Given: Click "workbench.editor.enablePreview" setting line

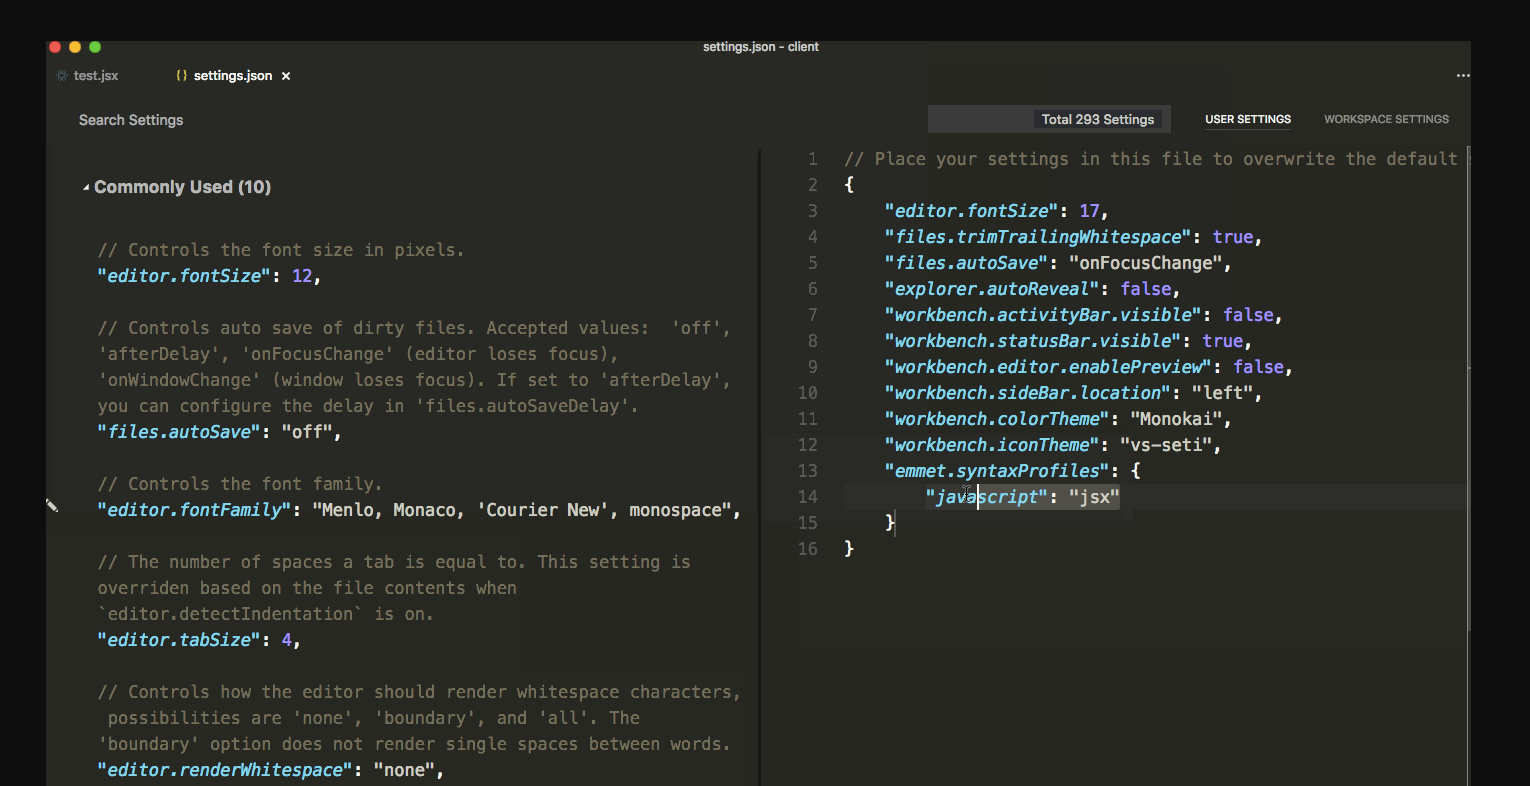Looking at the screenshot, I should 1088,367.
